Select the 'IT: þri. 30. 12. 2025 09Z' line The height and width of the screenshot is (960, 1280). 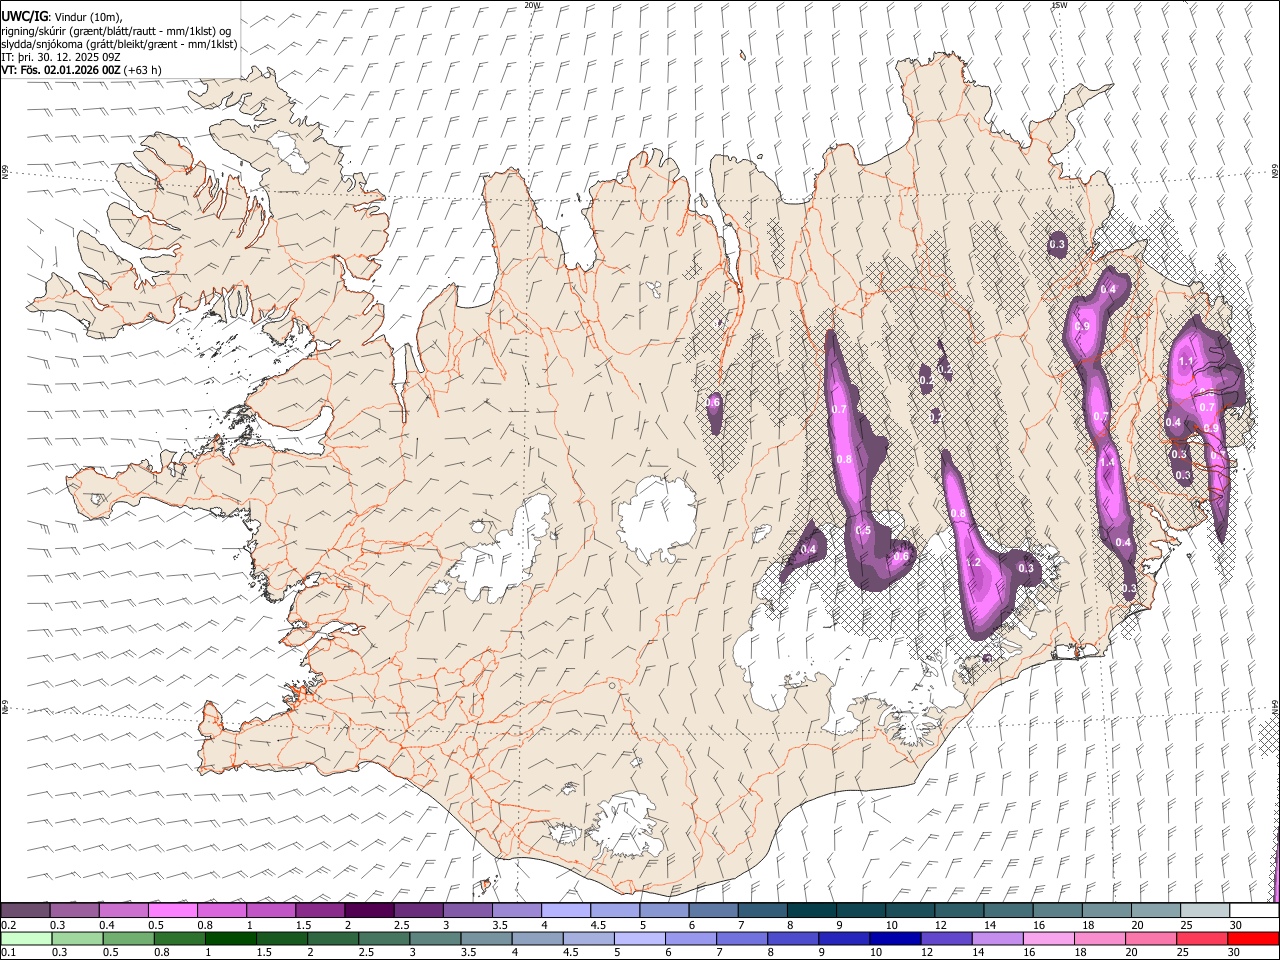[x=61, y=57]
